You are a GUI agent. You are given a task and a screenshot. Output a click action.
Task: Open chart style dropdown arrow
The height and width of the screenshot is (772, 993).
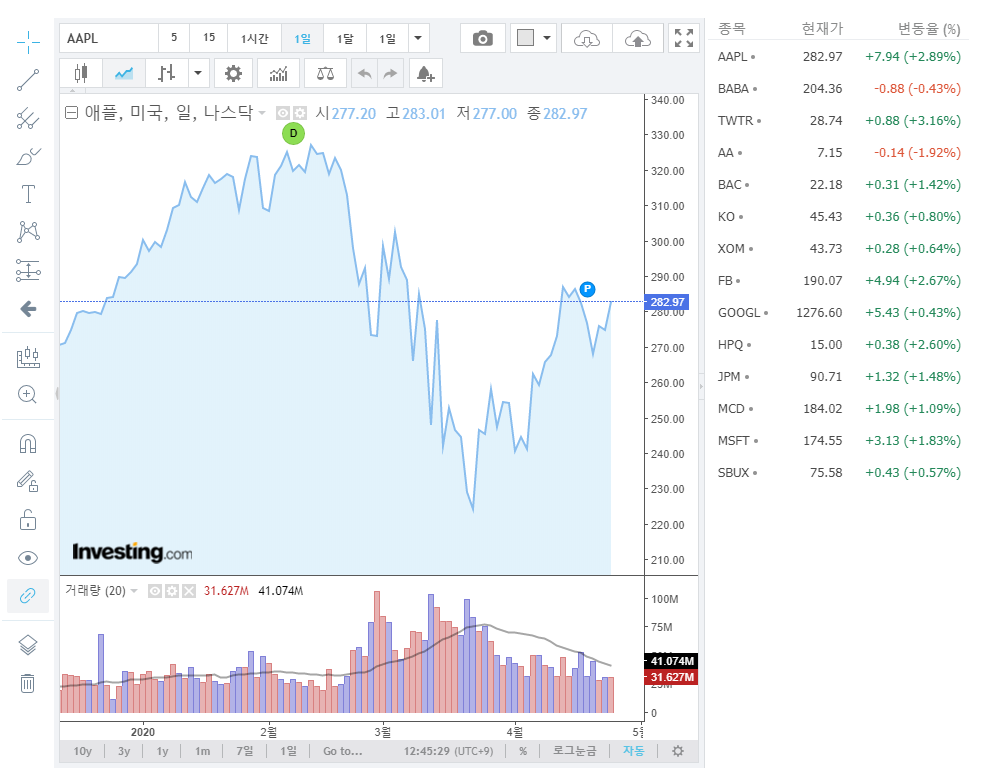198,73
